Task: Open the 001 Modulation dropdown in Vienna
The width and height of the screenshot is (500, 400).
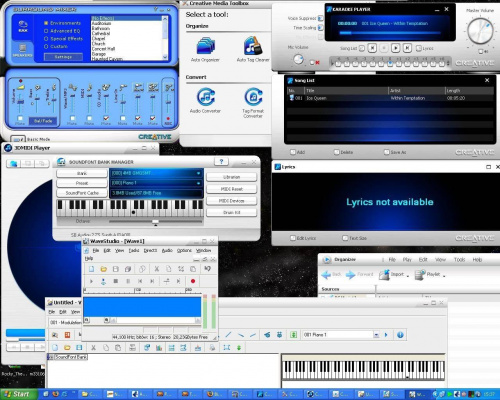Action: tap(65, 322)
